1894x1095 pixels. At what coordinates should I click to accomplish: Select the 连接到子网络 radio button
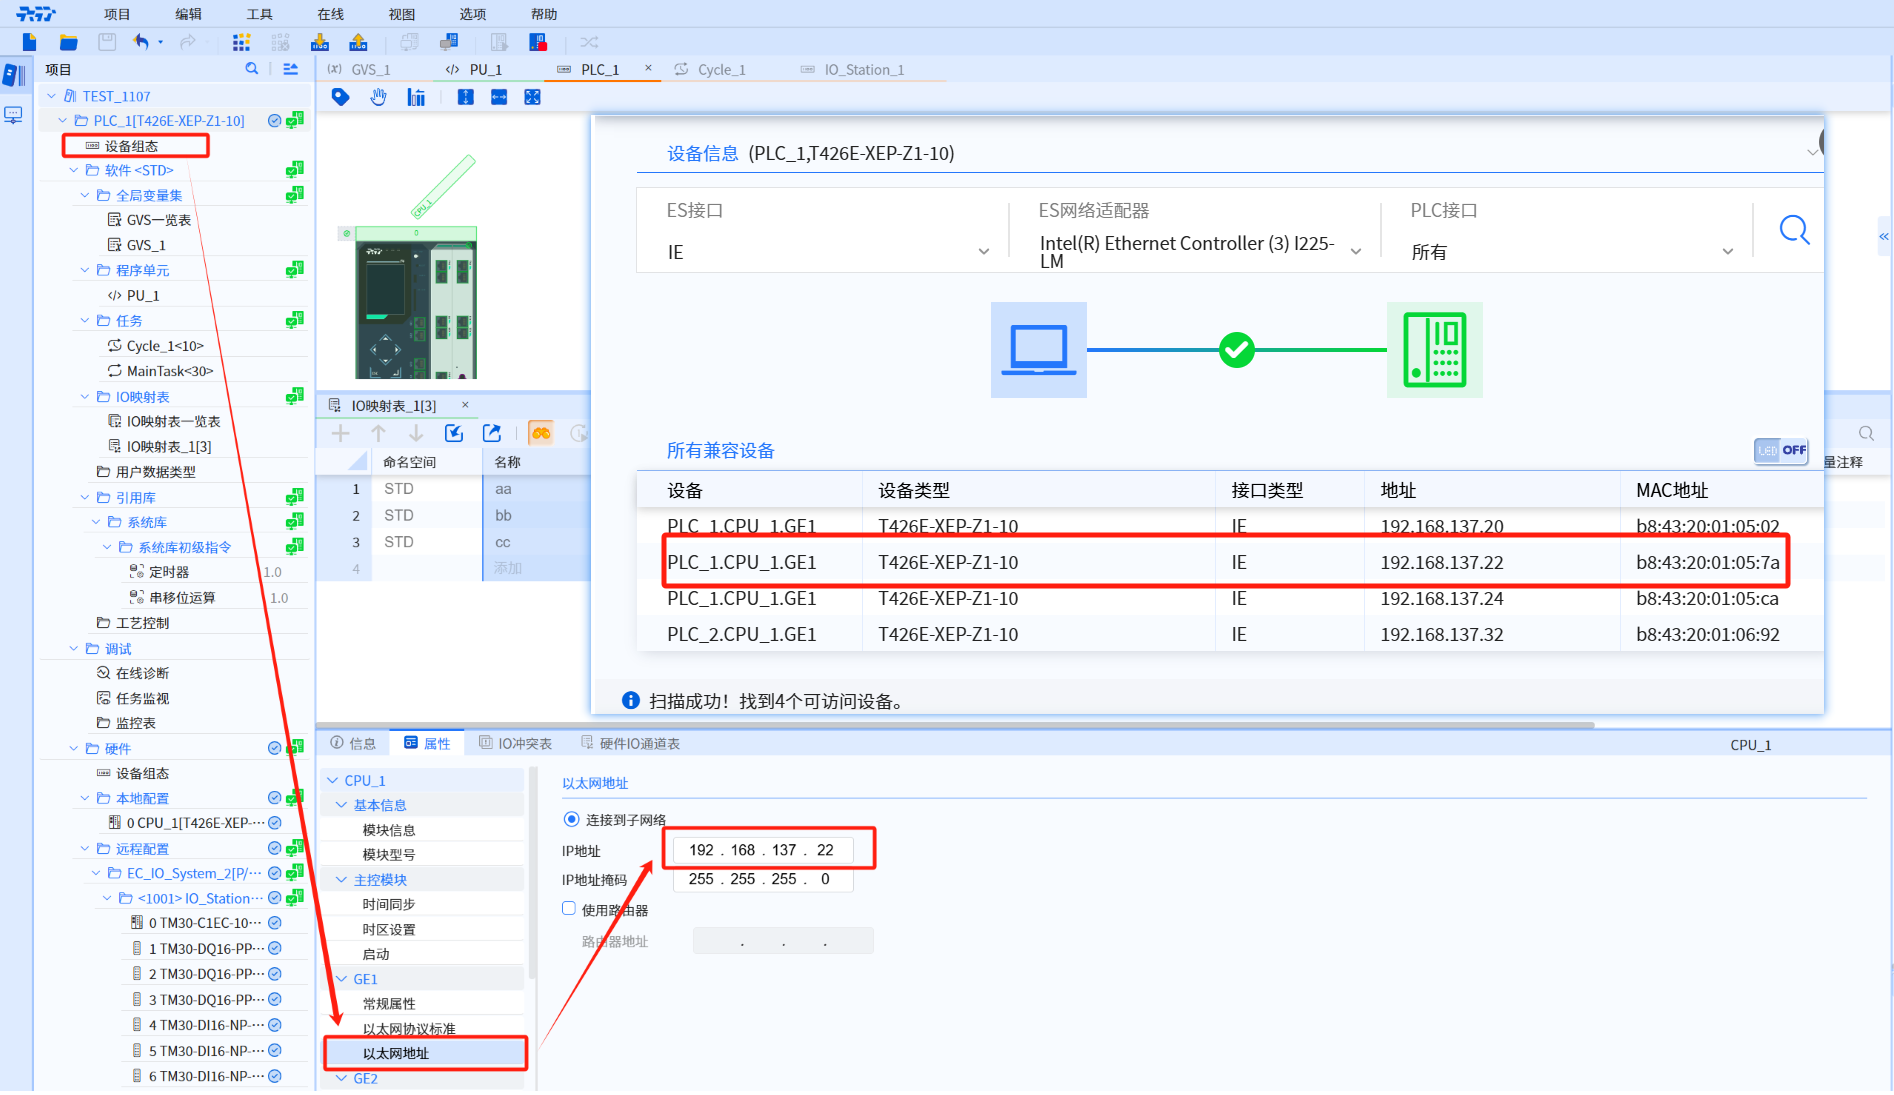571,820
